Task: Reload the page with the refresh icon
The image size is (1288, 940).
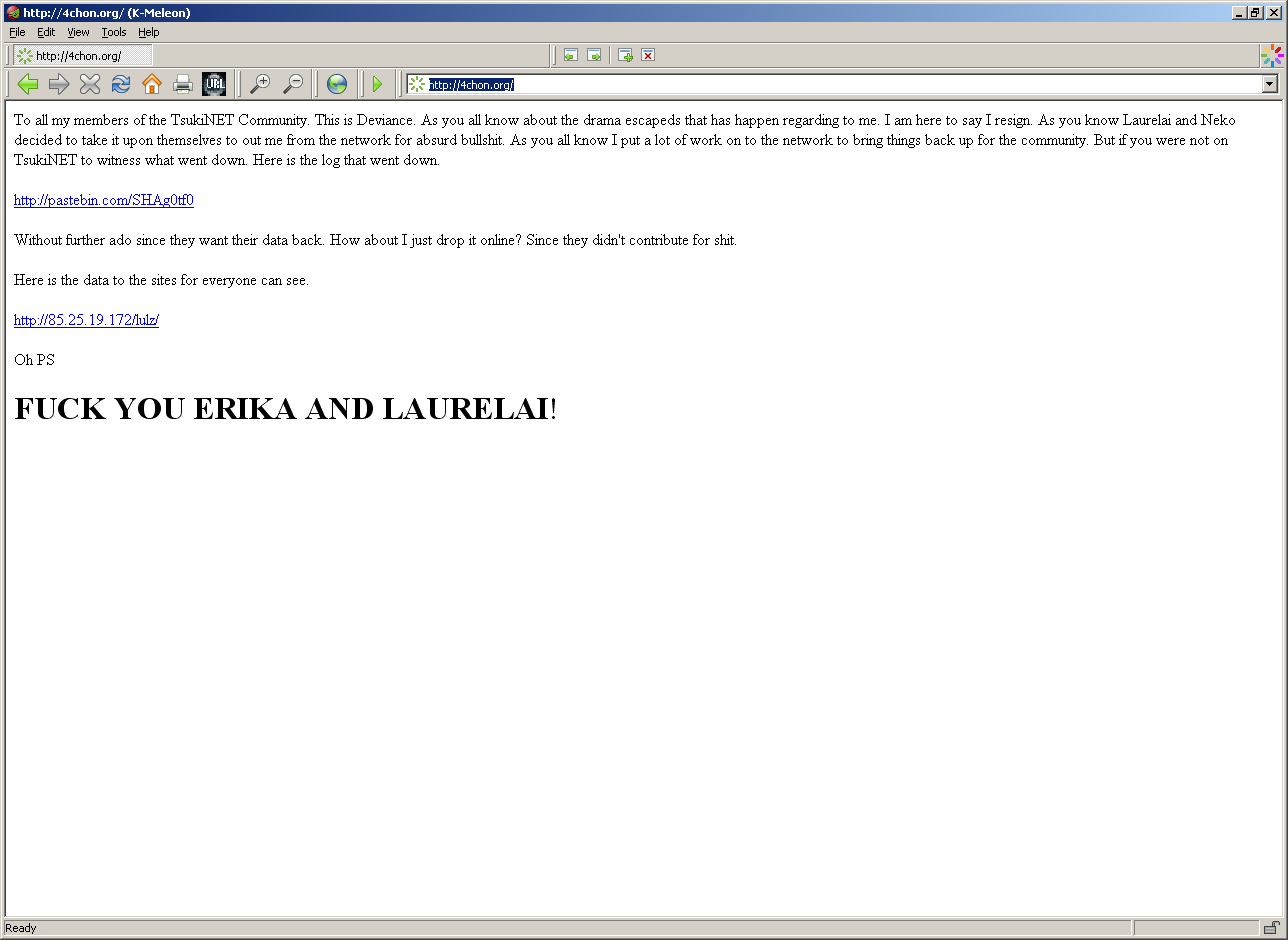Action: 121,84
